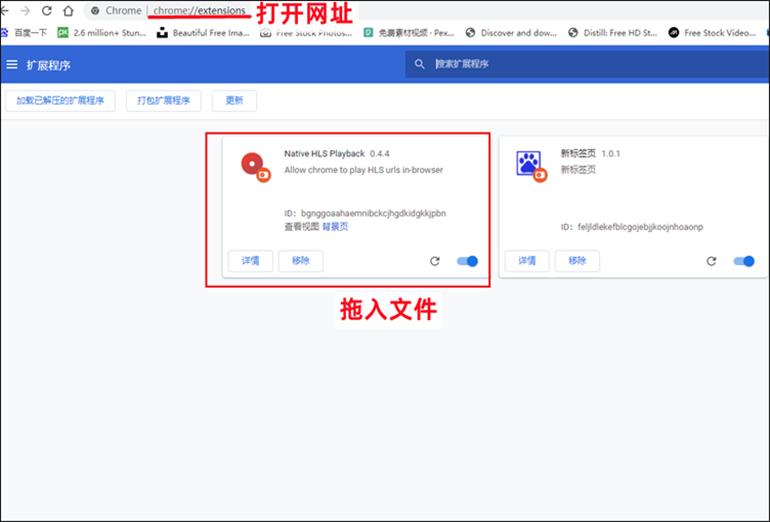This screenshot has height=522, width=770.
Task: Open the 百度一下 bookmark
Action: click(x=25, y=33)
